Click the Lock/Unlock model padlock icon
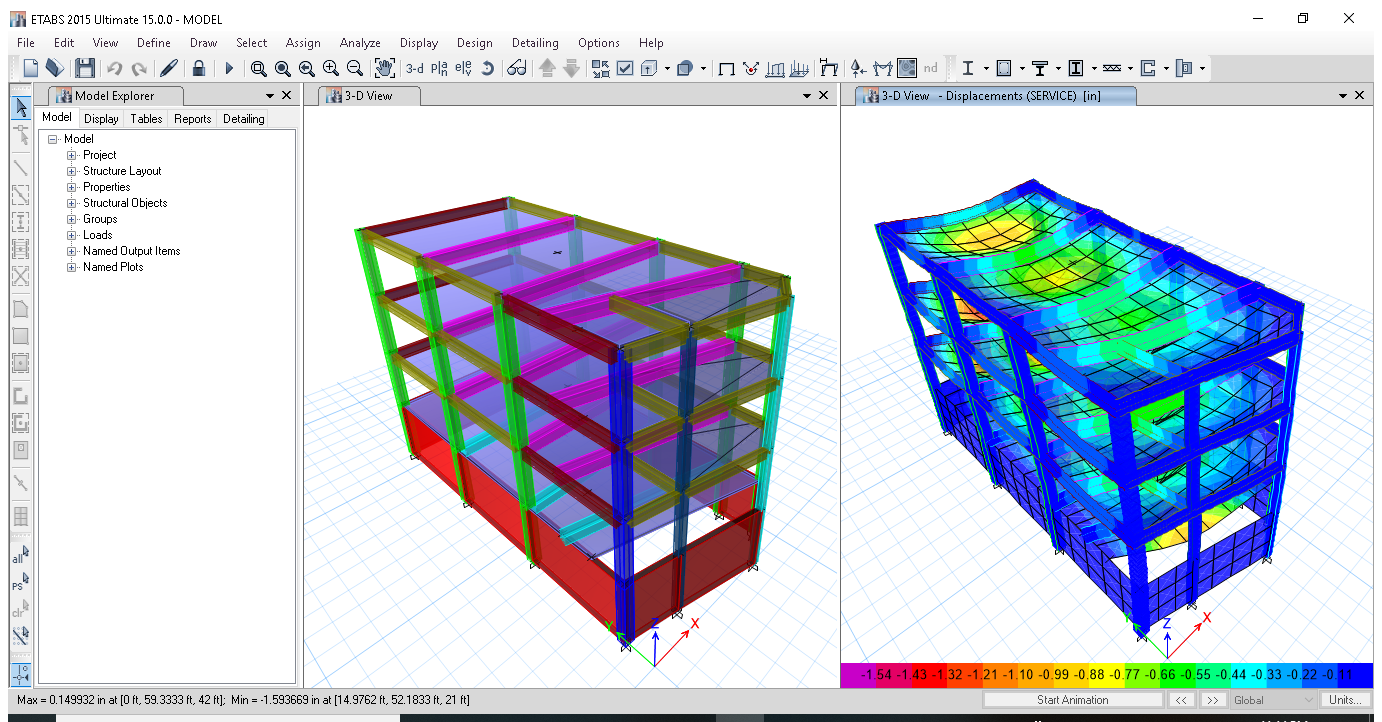Image resolution: width=1382 pixels, height=722 pixels. pos(199,68)
